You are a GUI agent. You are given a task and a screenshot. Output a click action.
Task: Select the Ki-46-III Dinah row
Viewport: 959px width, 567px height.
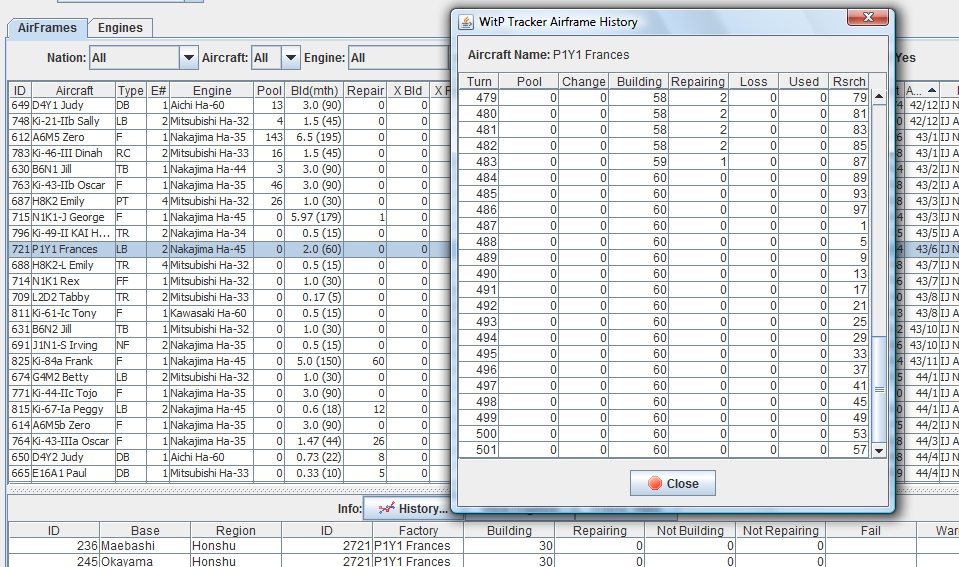tap(229, 153)
